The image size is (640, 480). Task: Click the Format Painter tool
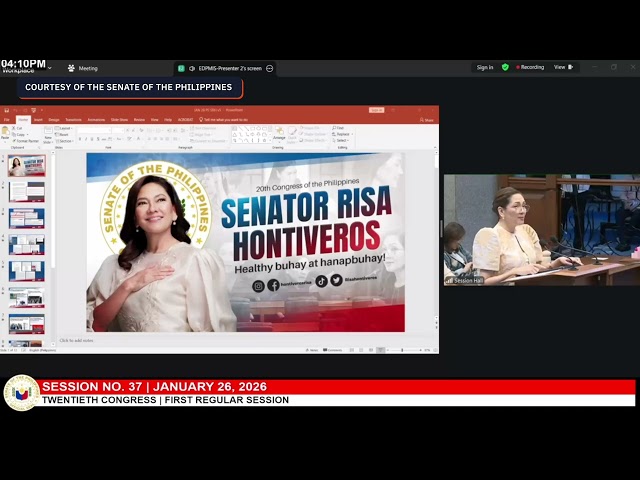26,141
